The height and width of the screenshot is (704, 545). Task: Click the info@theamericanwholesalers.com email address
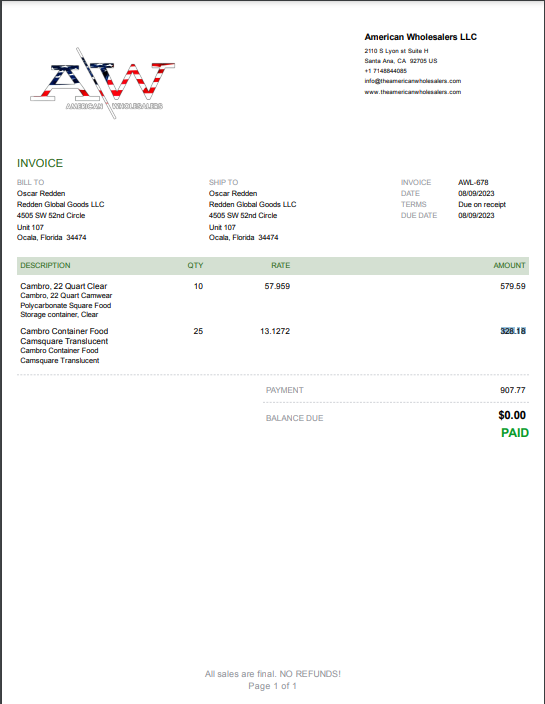tap(413, 81)
